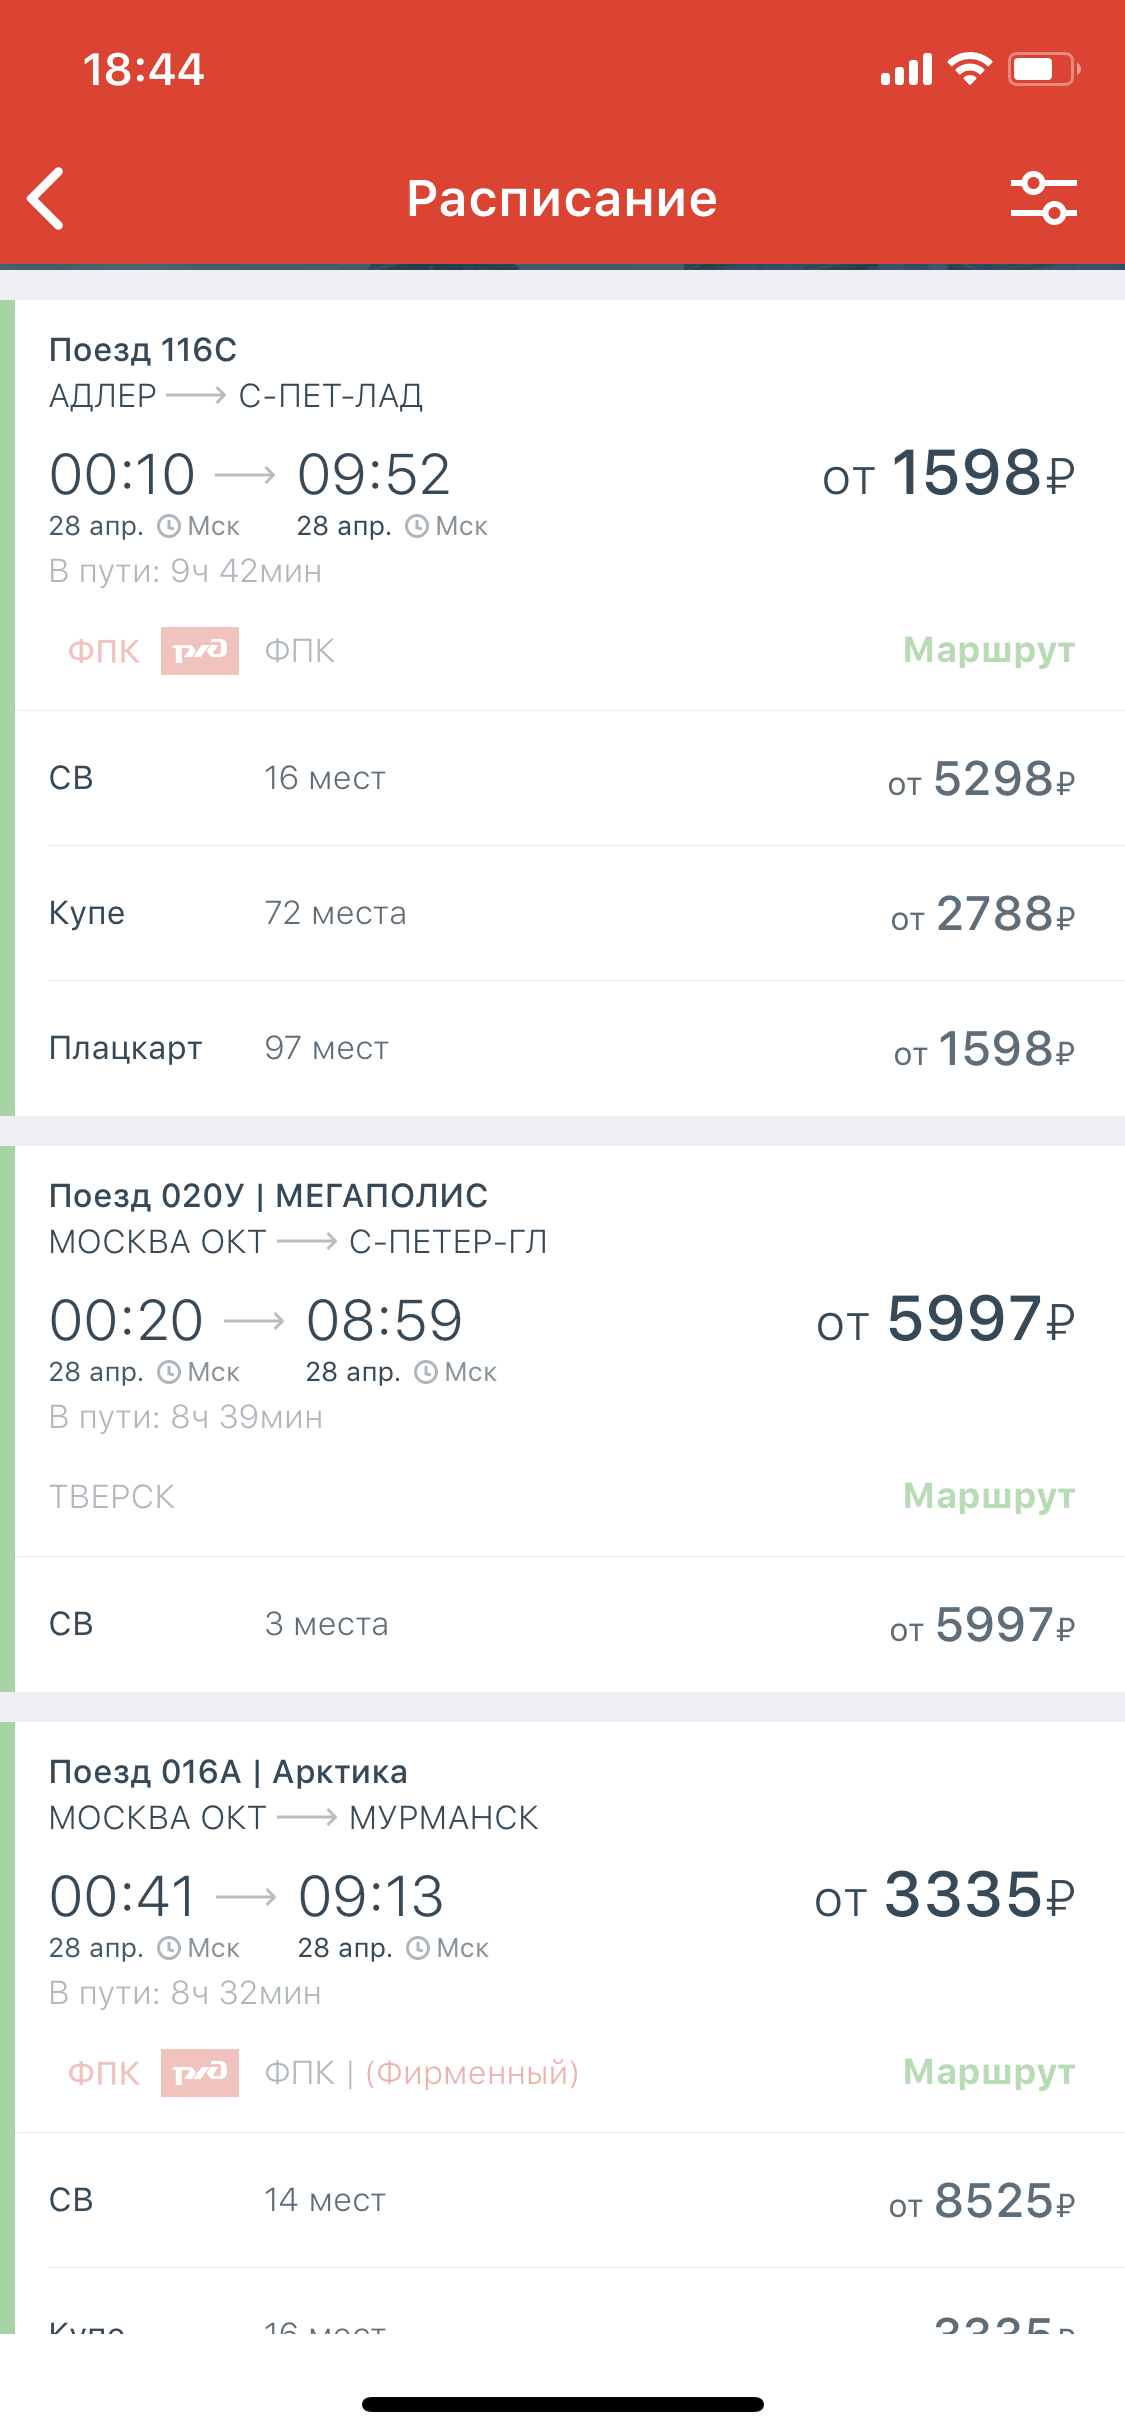Select СВ 14 мест for 8525₽
The image size is (1125, 2436).
tap(562, 2200)
